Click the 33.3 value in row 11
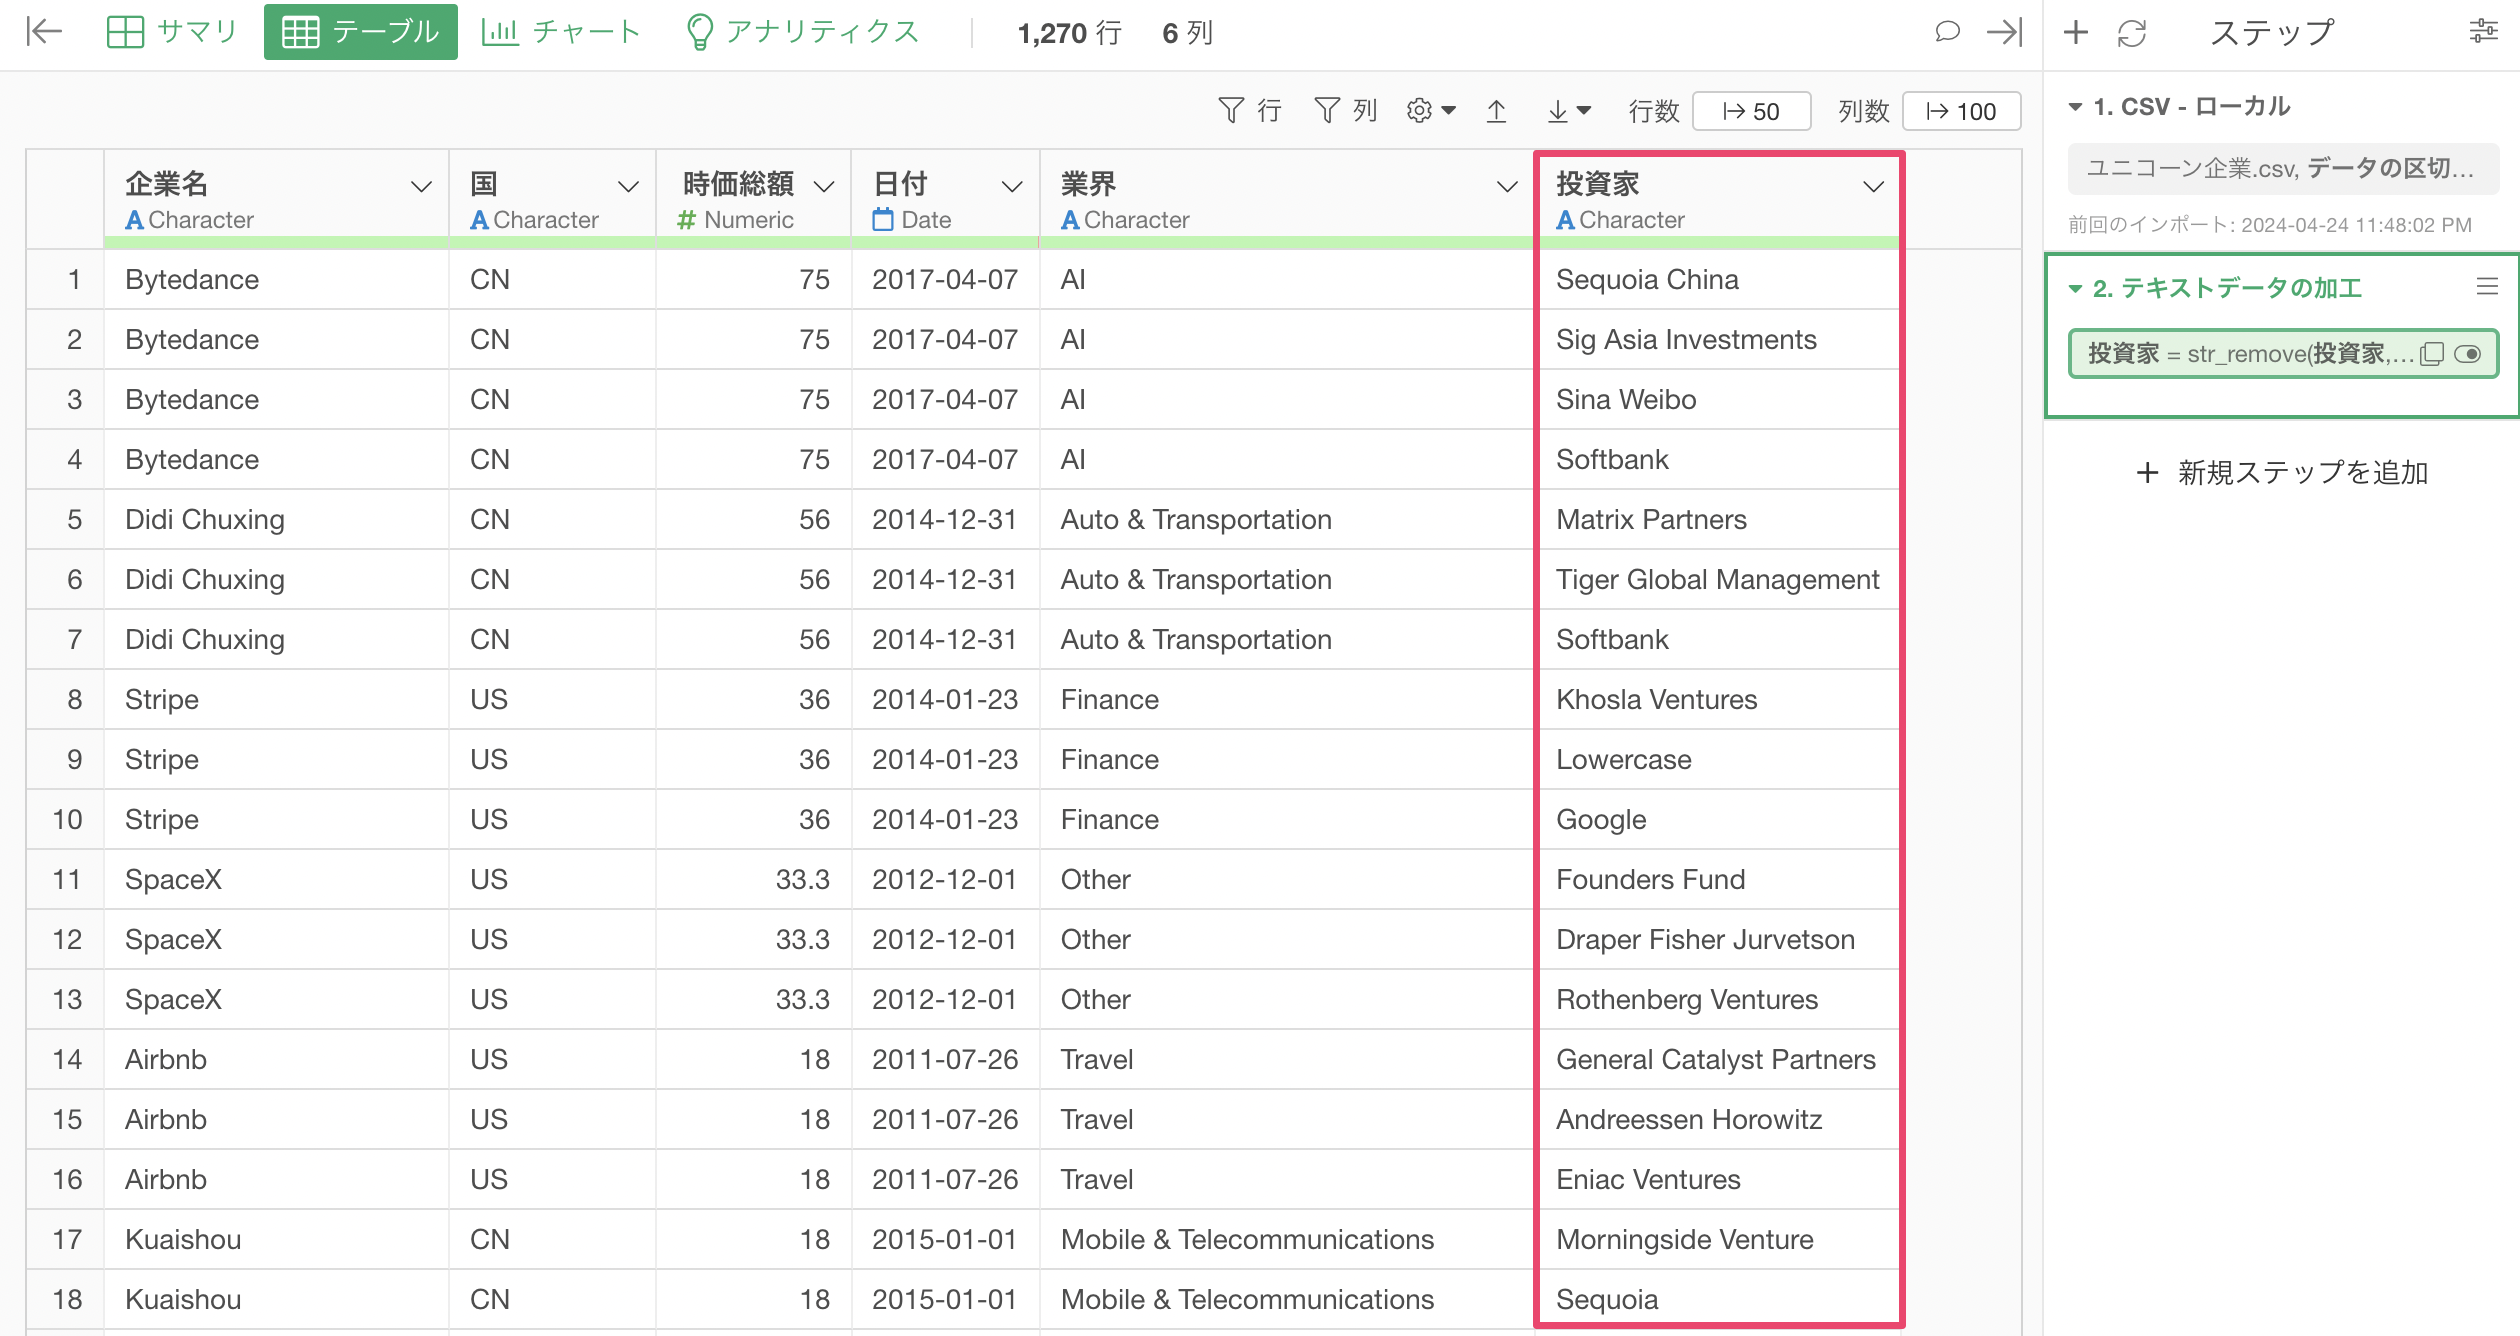 (803, 880)
